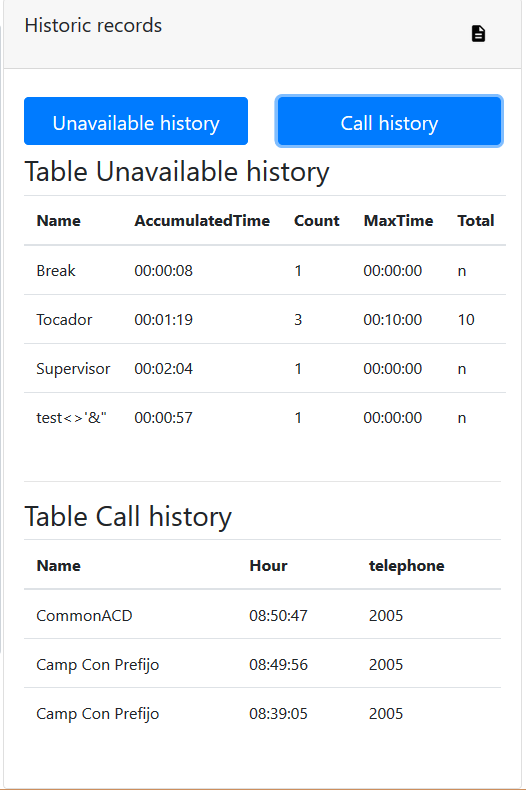Click the Historic records panel title
The height and width of the screenshot is (790, 526).
[x=93, y=25]
